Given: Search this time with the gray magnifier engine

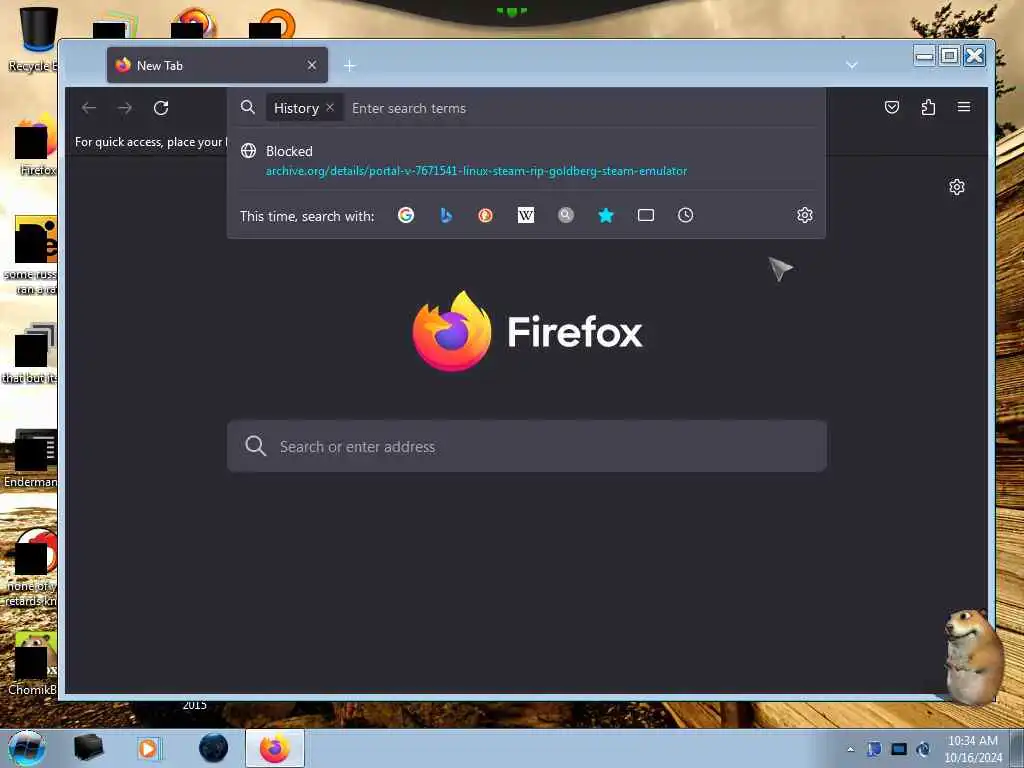Looking at the screenshot, I should point(566,215).
